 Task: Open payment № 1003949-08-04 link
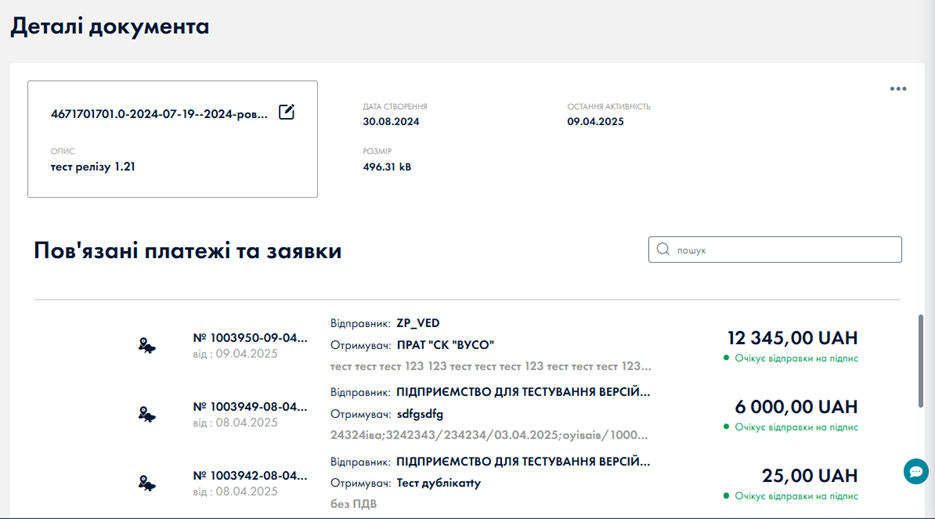pos(250,406)
